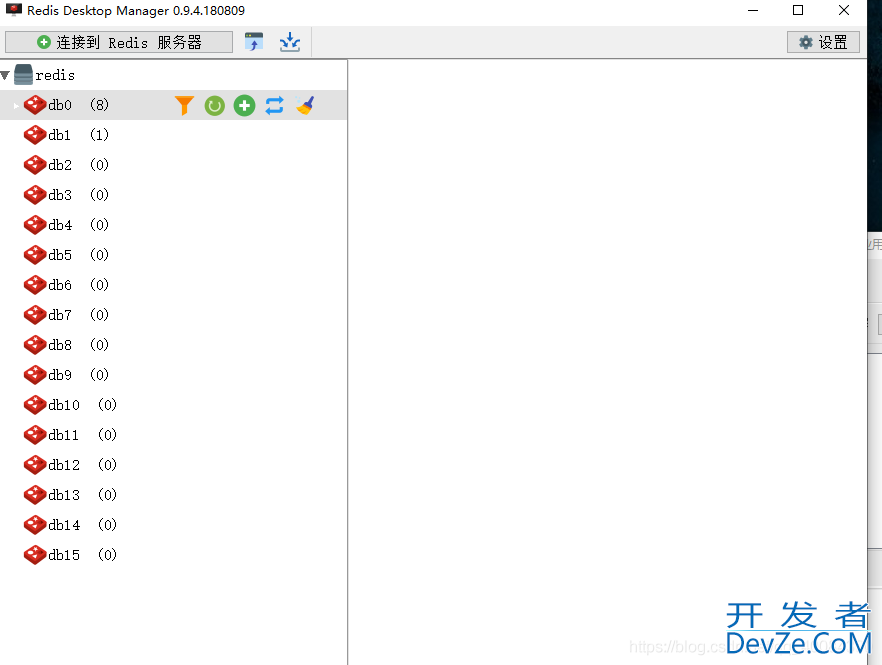Click the (8) key count of db0
This screenshot has height=665, width=882.
tap(100, 105)
